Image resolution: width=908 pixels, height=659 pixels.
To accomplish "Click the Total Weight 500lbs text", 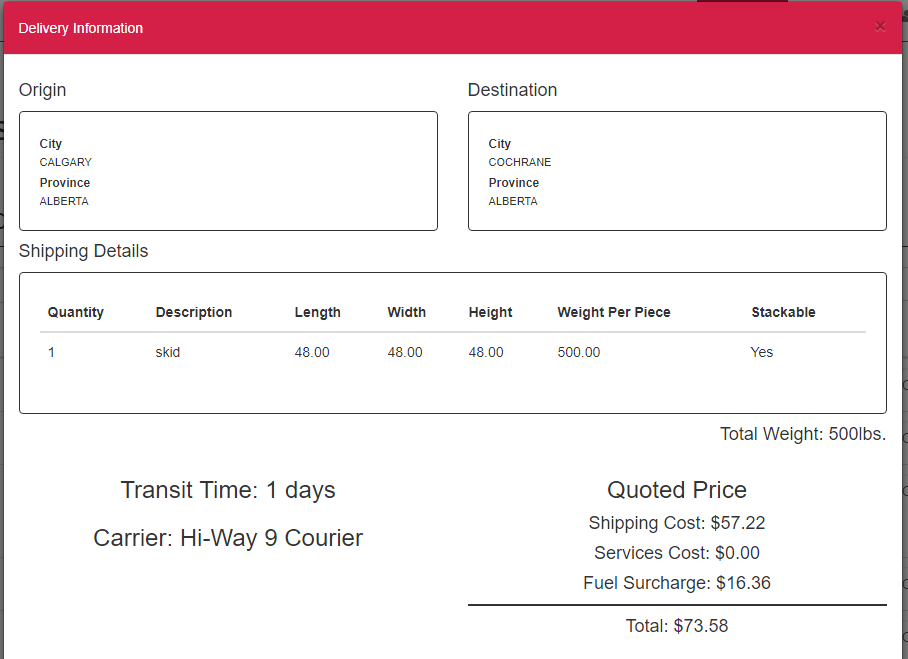I will [x=803, y=434].
